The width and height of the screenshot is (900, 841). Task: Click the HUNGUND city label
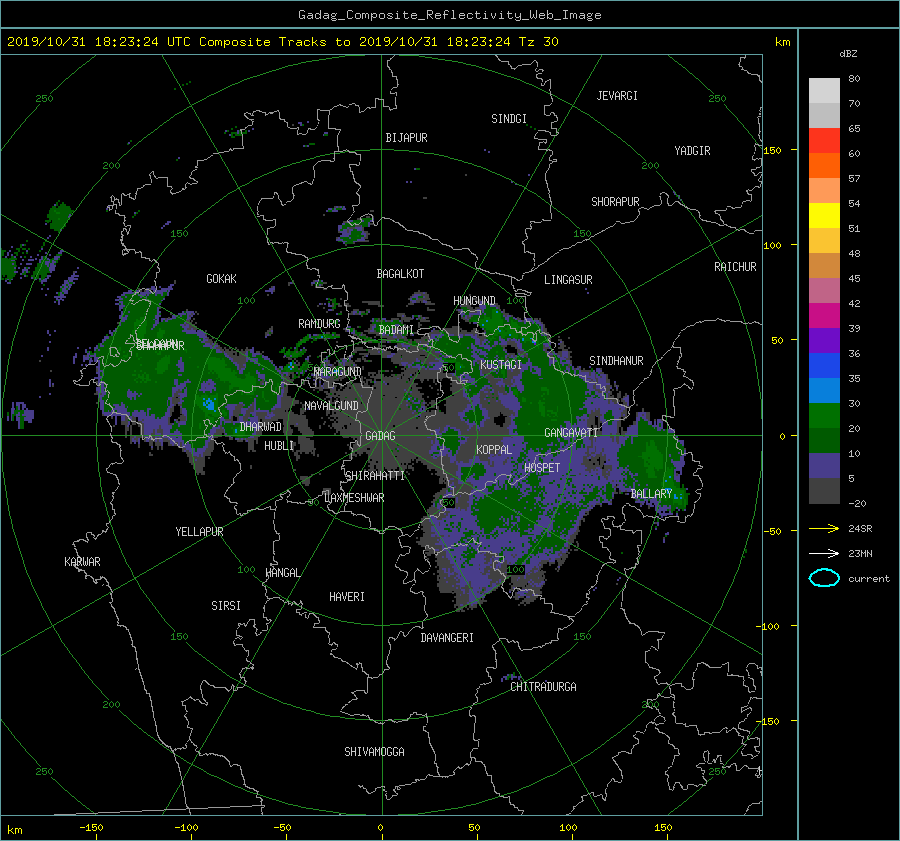point(474,301)
